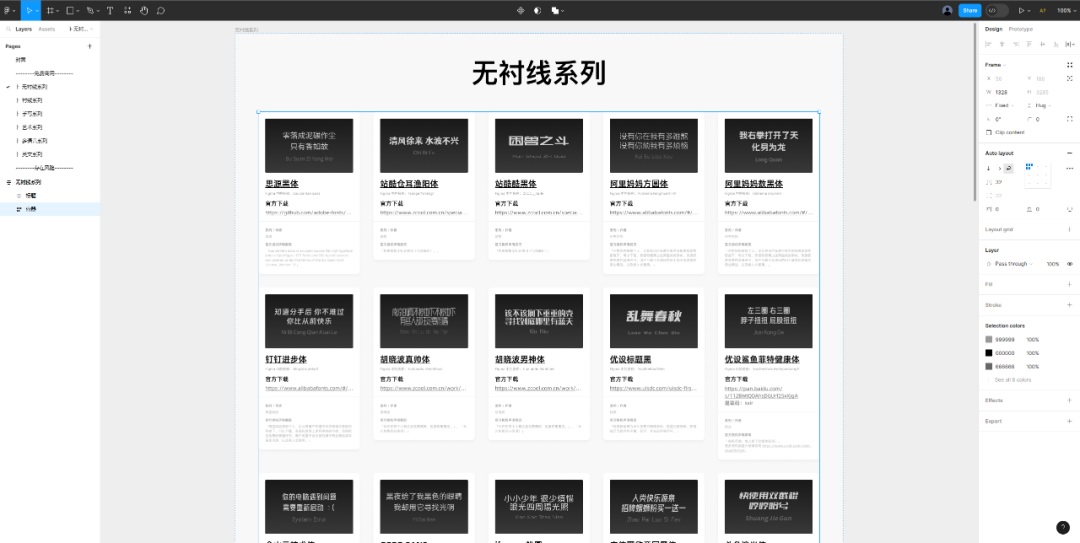Viewport: 1080px width, 543px height.
Task: Click the Share button
Action: (x=970, y=10)
